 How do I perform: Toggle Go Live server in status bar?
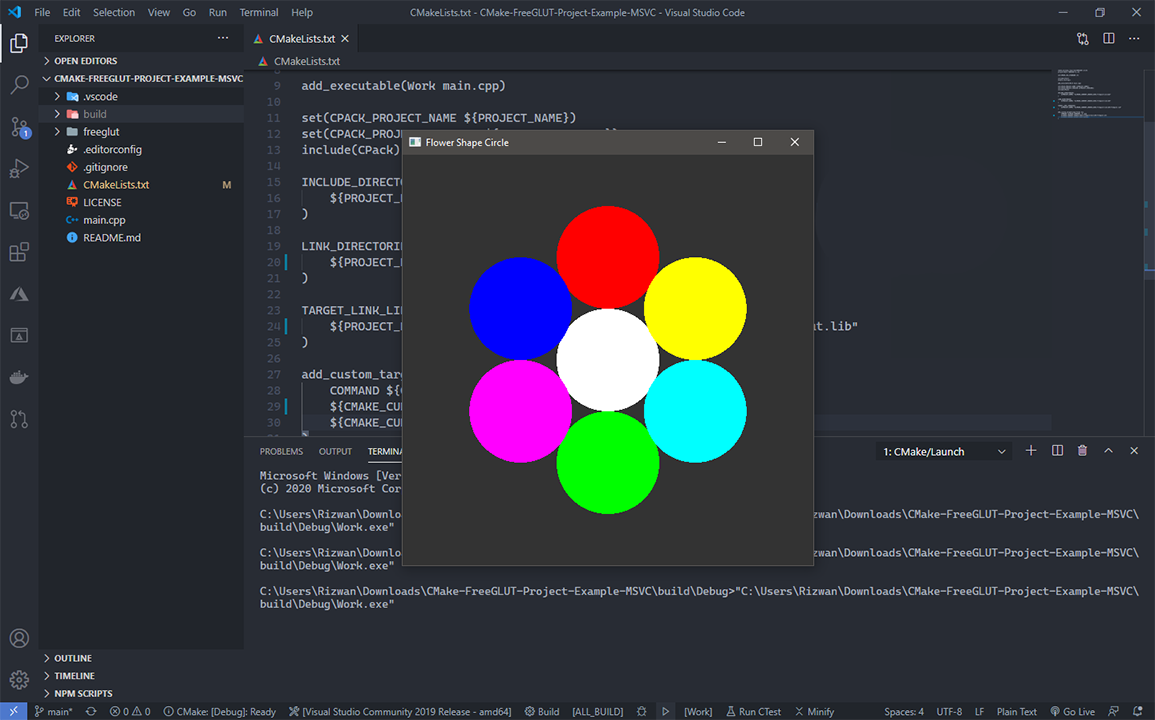pos(1071,712)
